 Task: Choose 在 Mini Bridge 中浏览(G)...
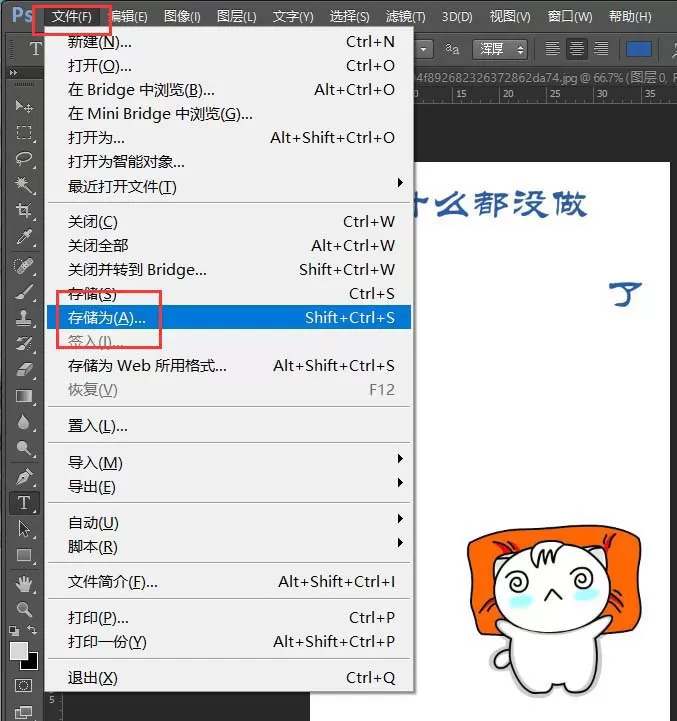click(x=229, y=114)
